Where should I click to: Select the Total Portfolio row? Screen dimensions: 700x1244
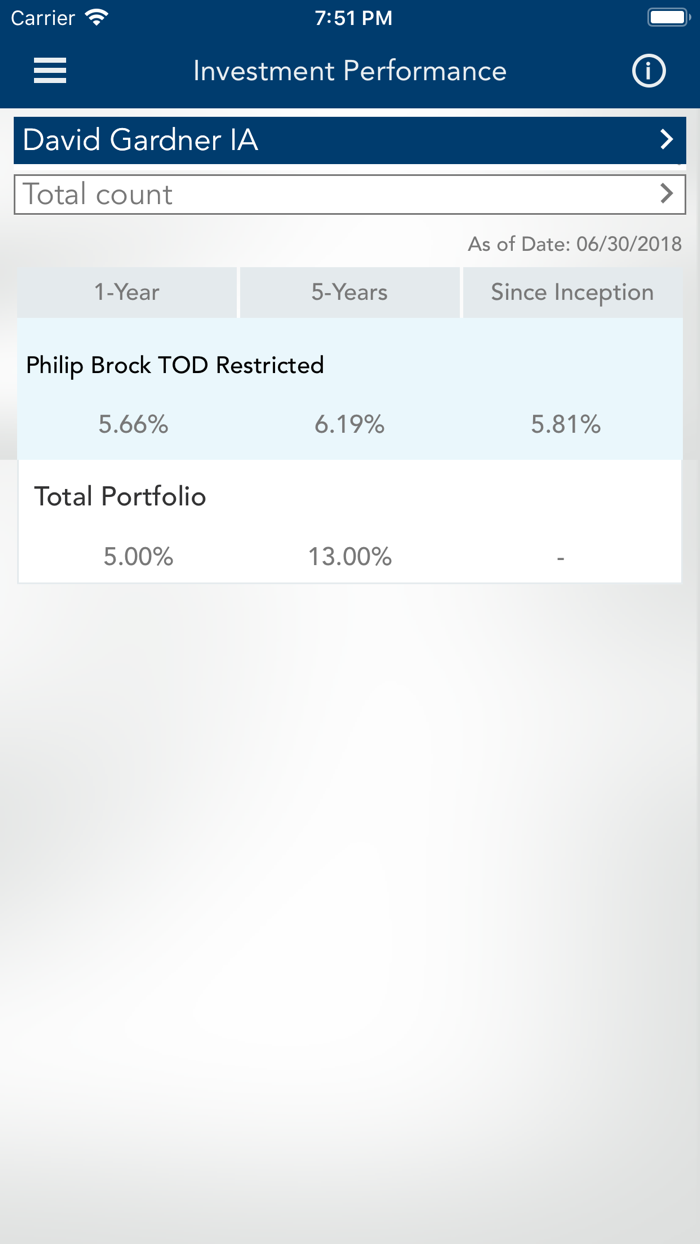coord(350,521)
